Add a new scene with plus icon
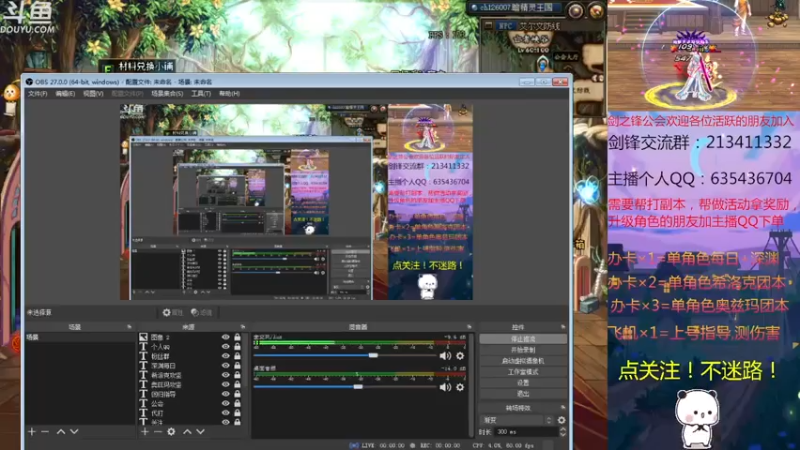800x450 pixels. (32, 432)
